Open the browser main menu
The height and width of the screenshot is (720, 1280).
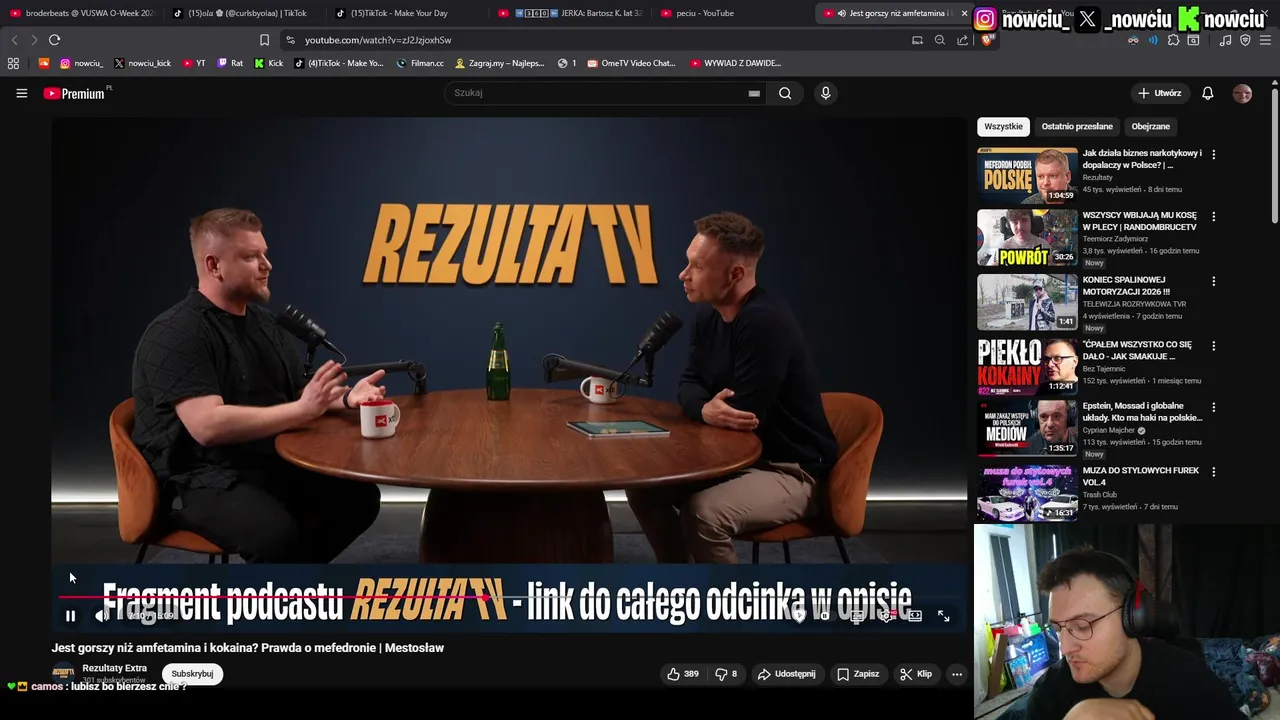click(1265, 40)
